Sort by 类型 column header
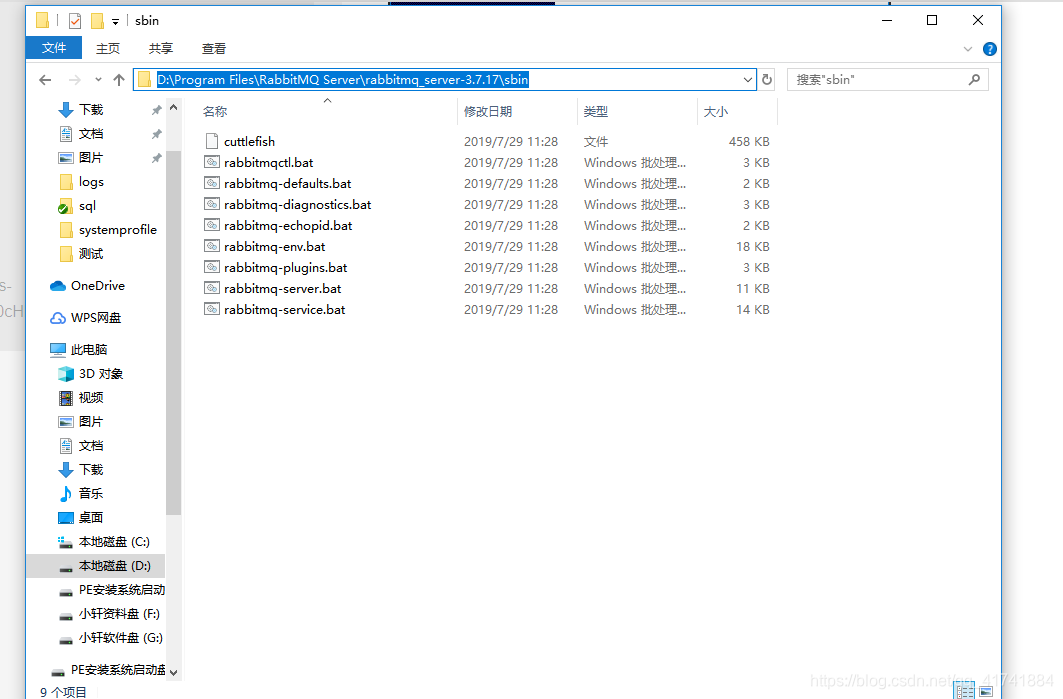The image size is (1063, 699). (x=595, y=112)
